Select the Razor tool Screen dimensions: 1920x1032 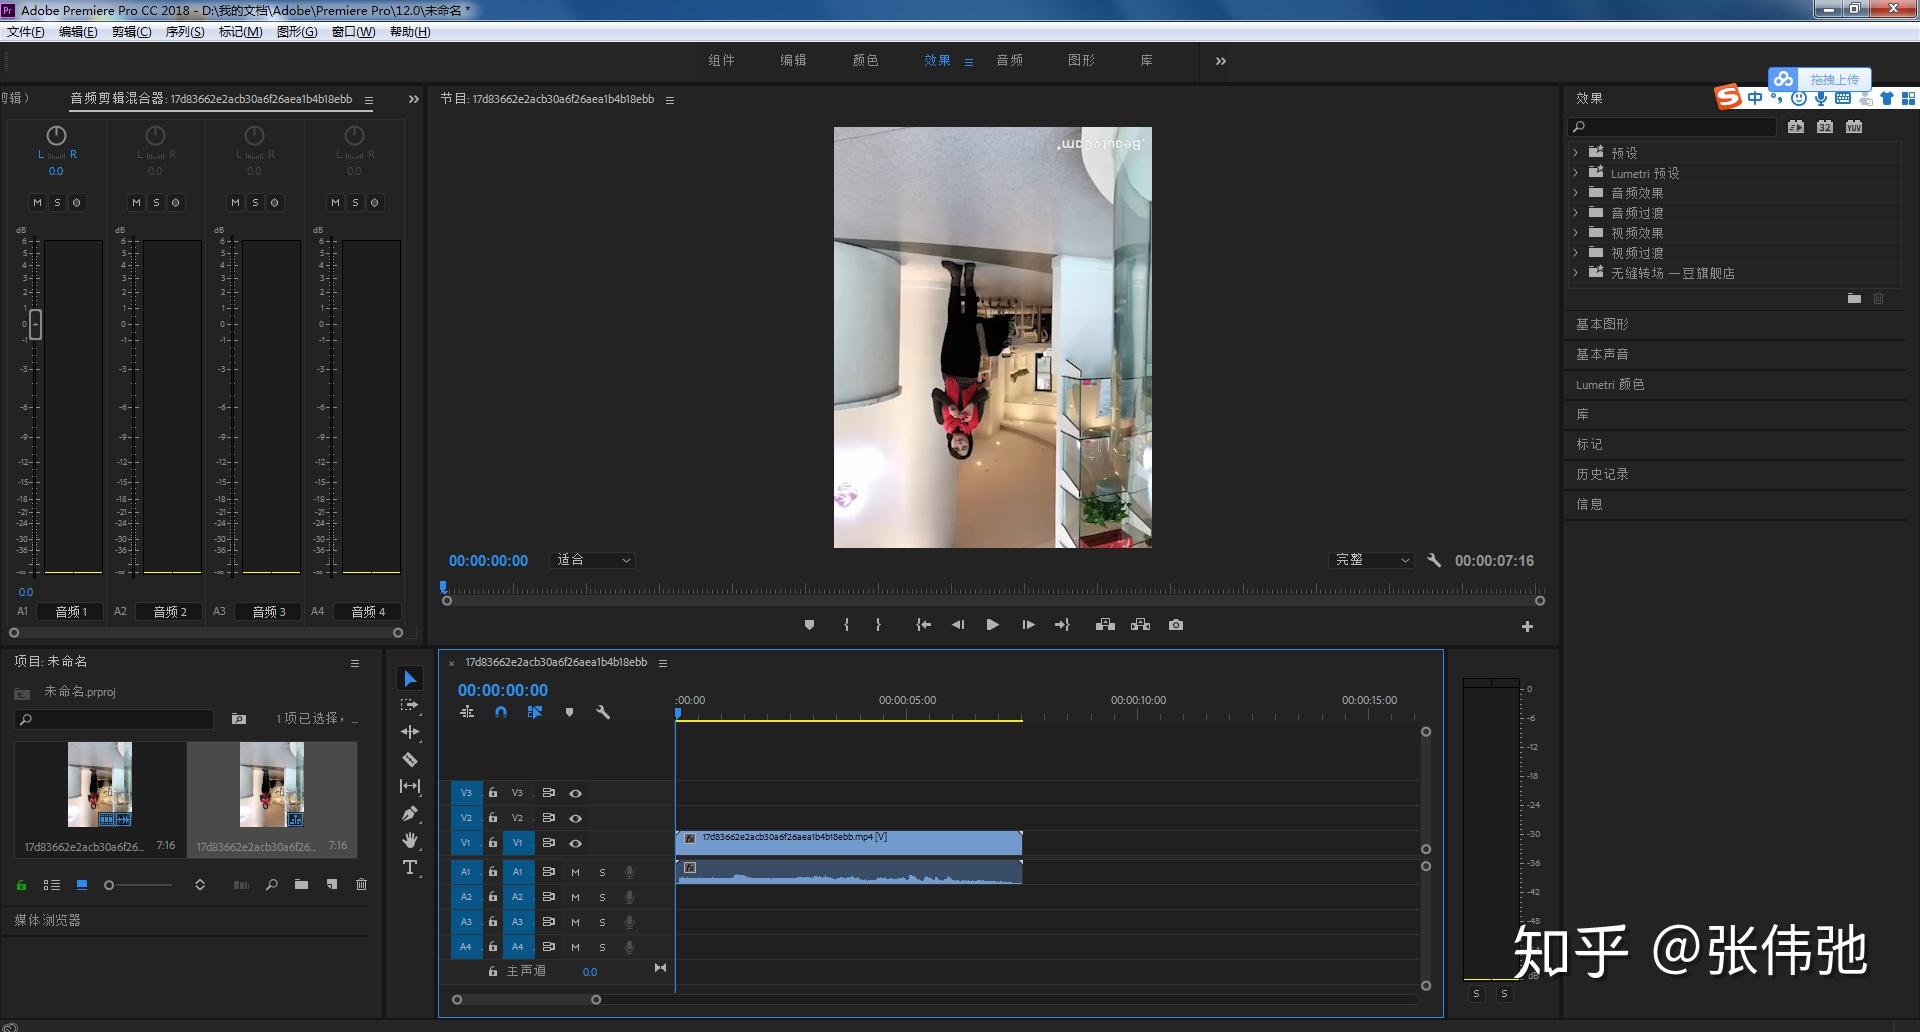[x=410, y=759]
